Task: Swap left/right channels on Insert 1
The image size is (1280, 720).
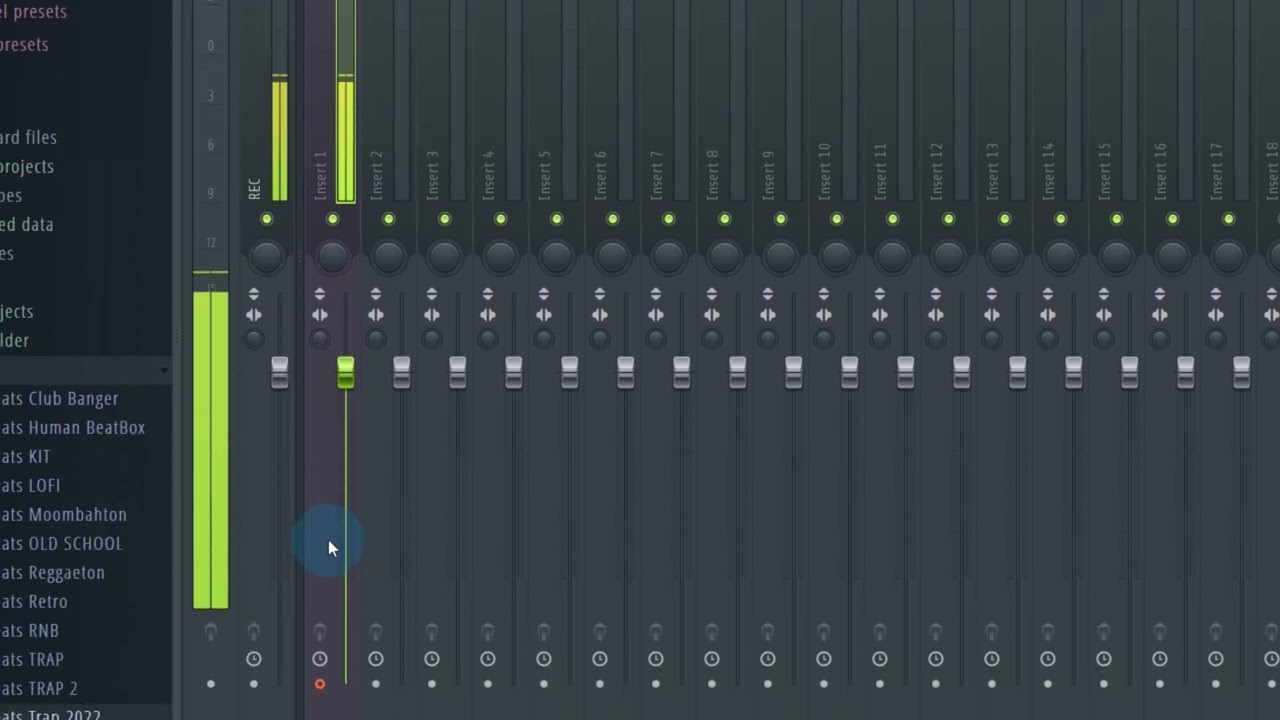Action: 320,315
